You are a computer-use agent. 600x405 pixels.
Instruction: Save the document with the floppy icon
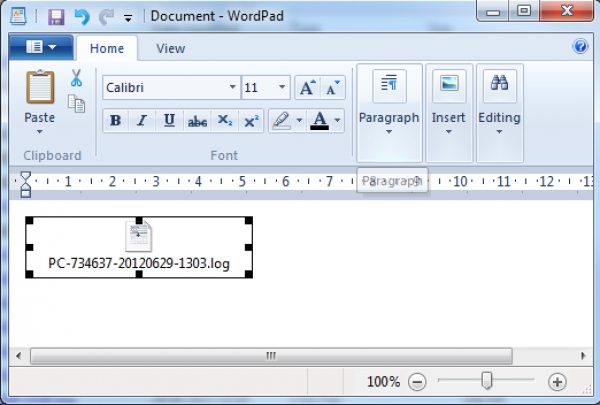tap(56, 17)
